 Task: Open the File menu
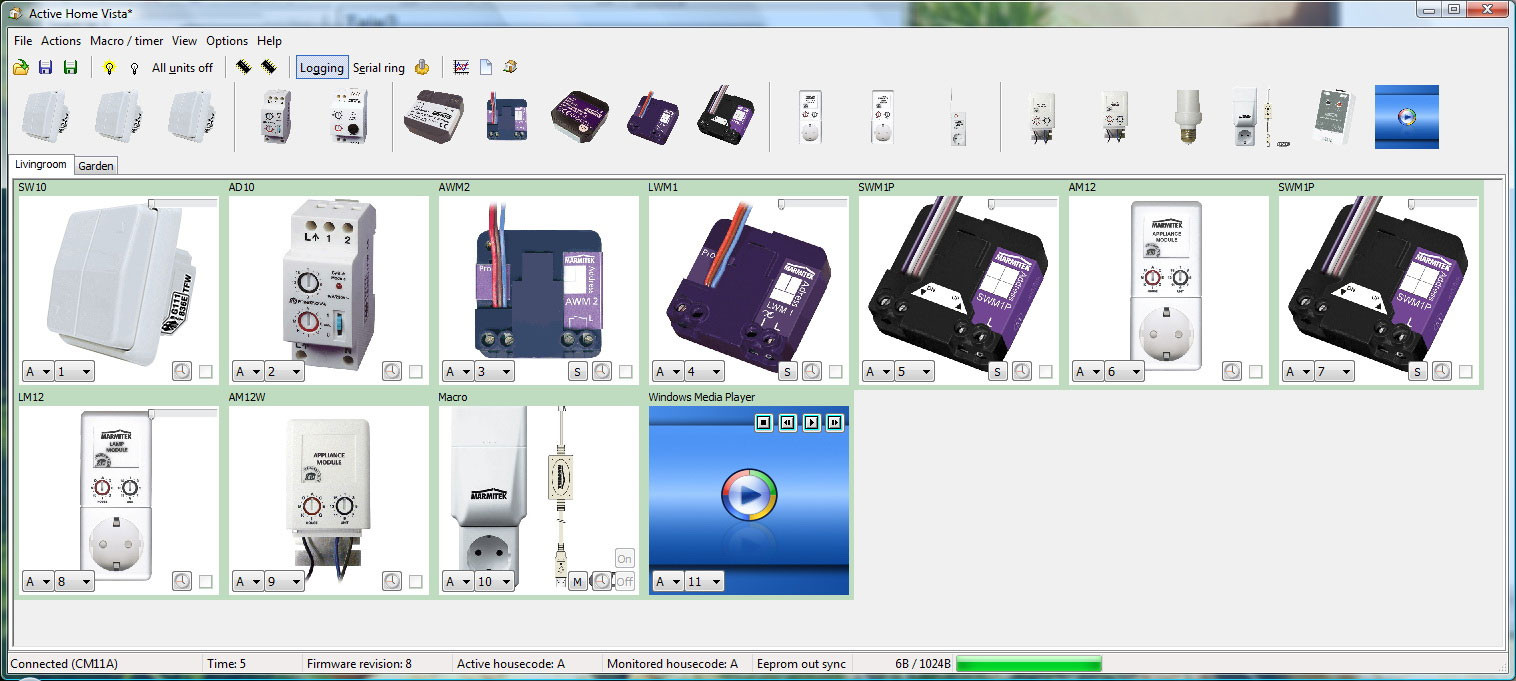(23, 41)
